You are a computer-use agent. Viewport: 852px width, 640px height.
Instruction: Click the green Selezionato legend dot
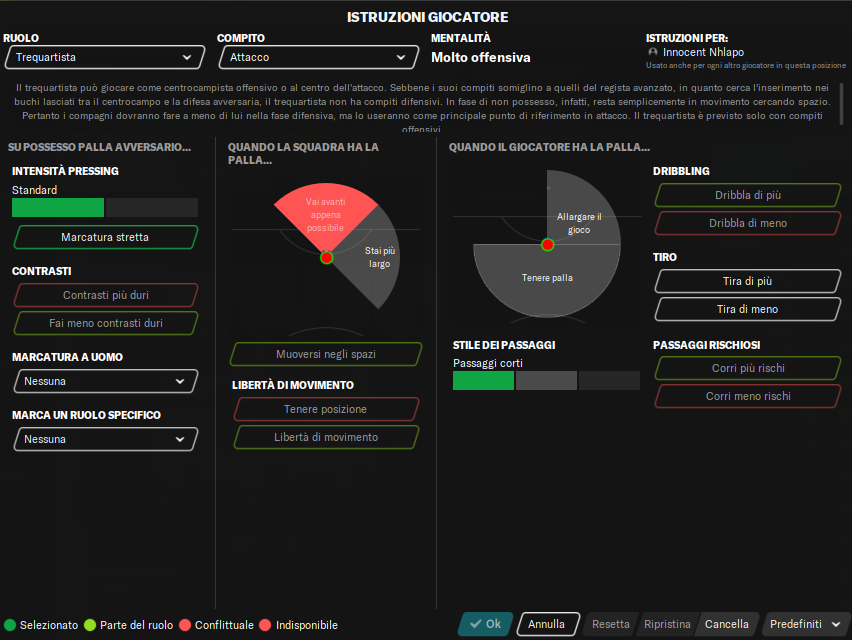(x=10, y=625)
